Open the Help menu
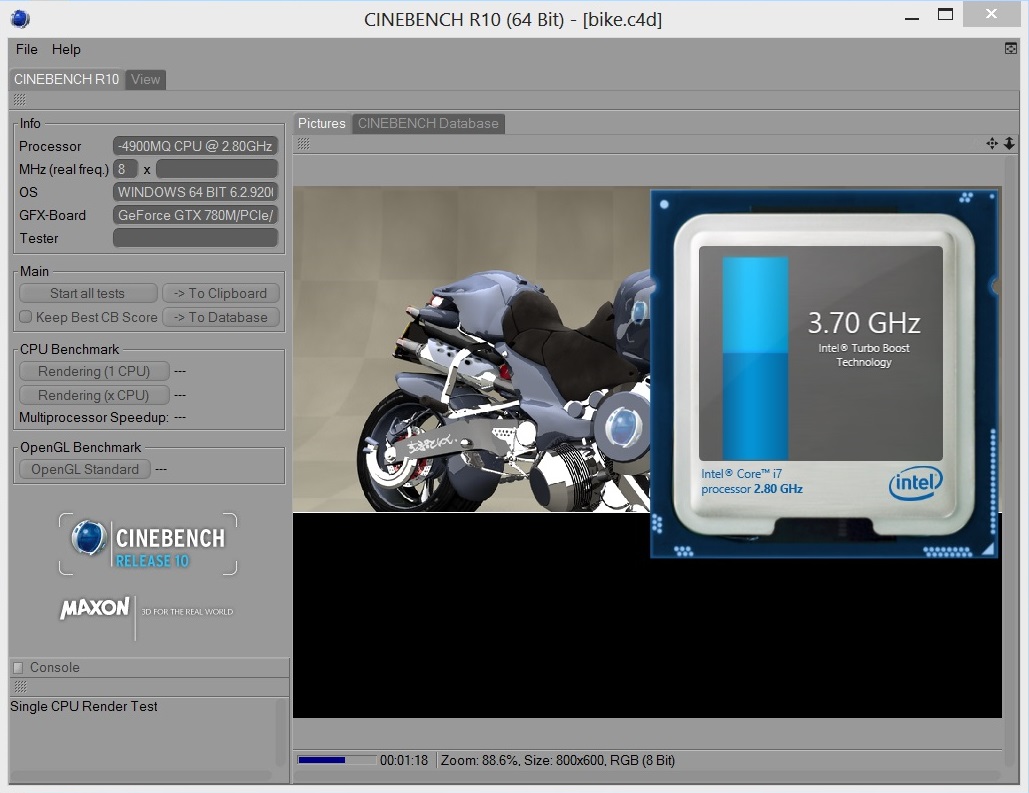 pyautogui.click(x=66, y=49)
